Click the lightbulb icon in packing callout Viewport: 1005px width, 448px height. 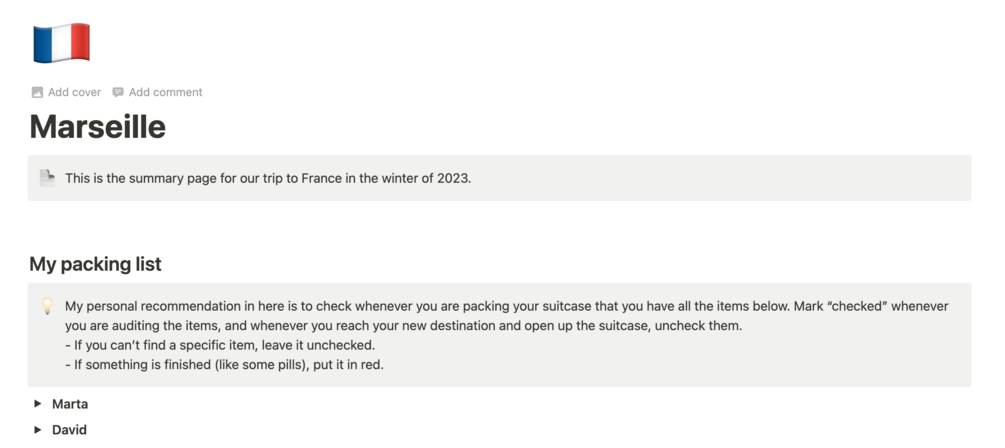pos(46,306)
